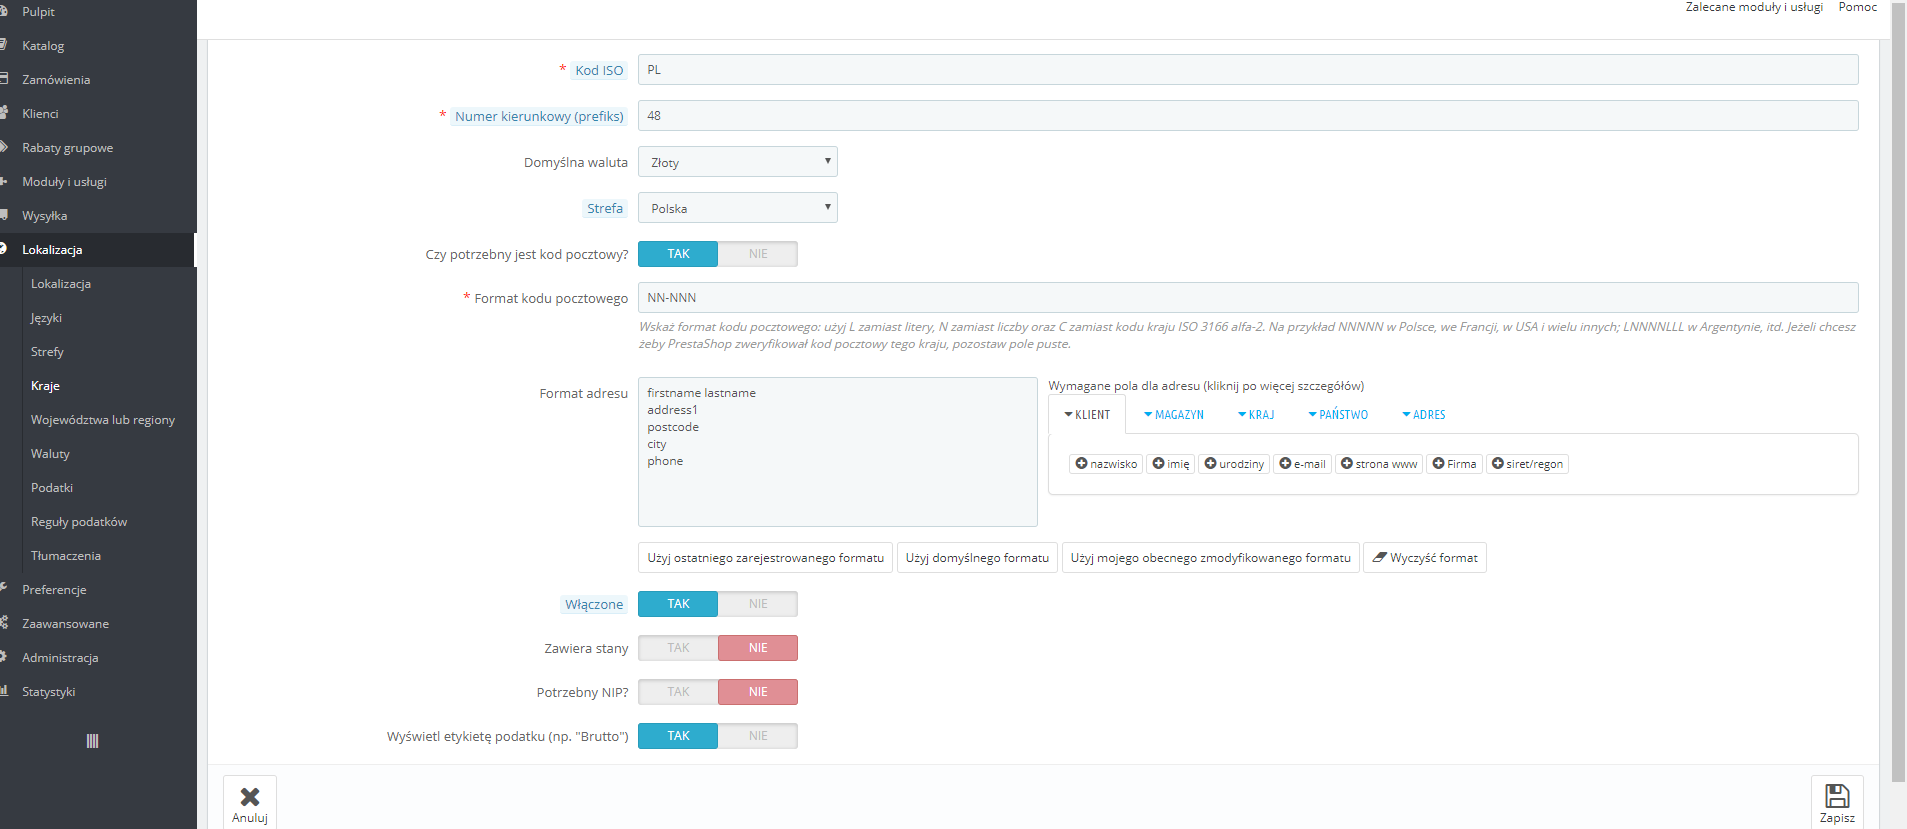Set 'Wyświetl etykietę podatku' to NIE
The height and width of the screenshot is (829, 1907).
click(758, 736)
